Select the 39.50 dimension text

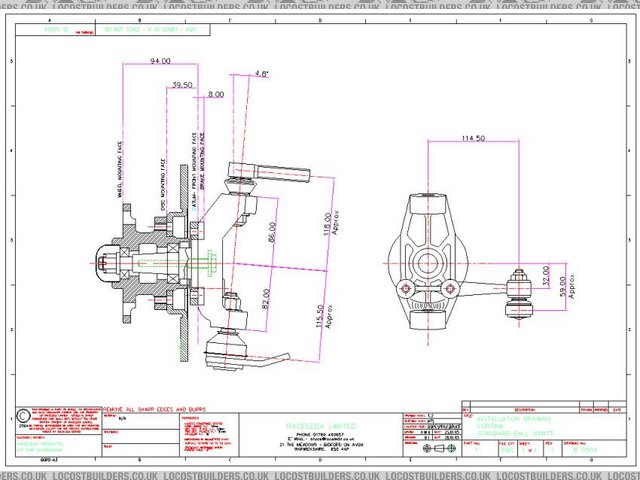(182, 86)
